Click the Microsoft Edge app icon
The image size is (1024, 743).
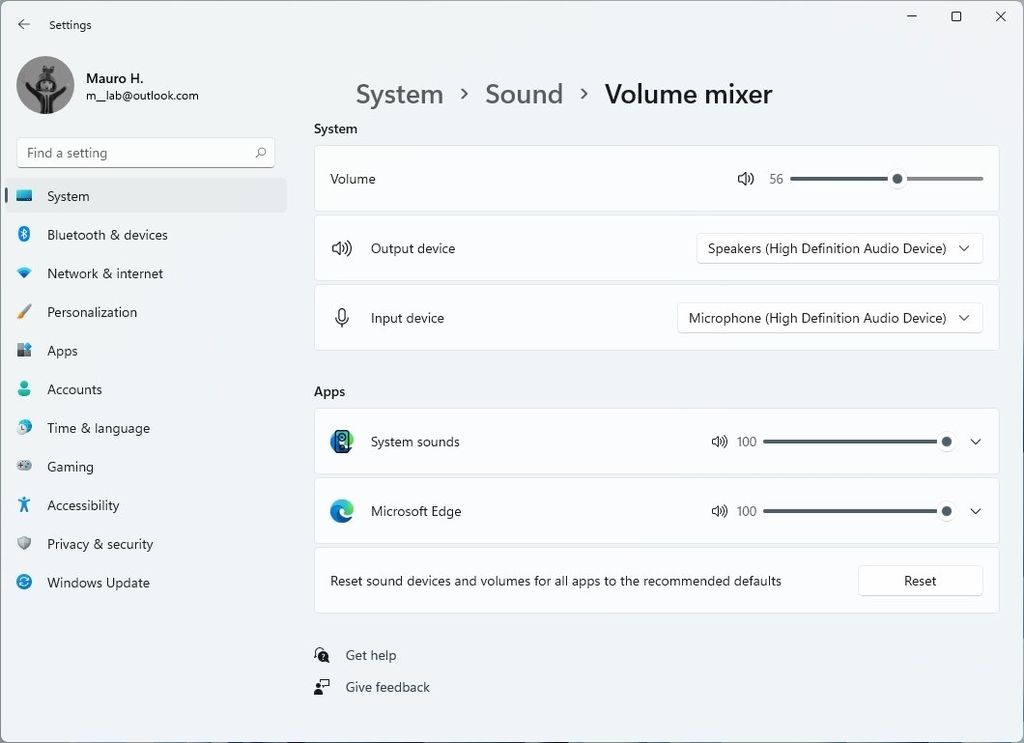point(342,511)
